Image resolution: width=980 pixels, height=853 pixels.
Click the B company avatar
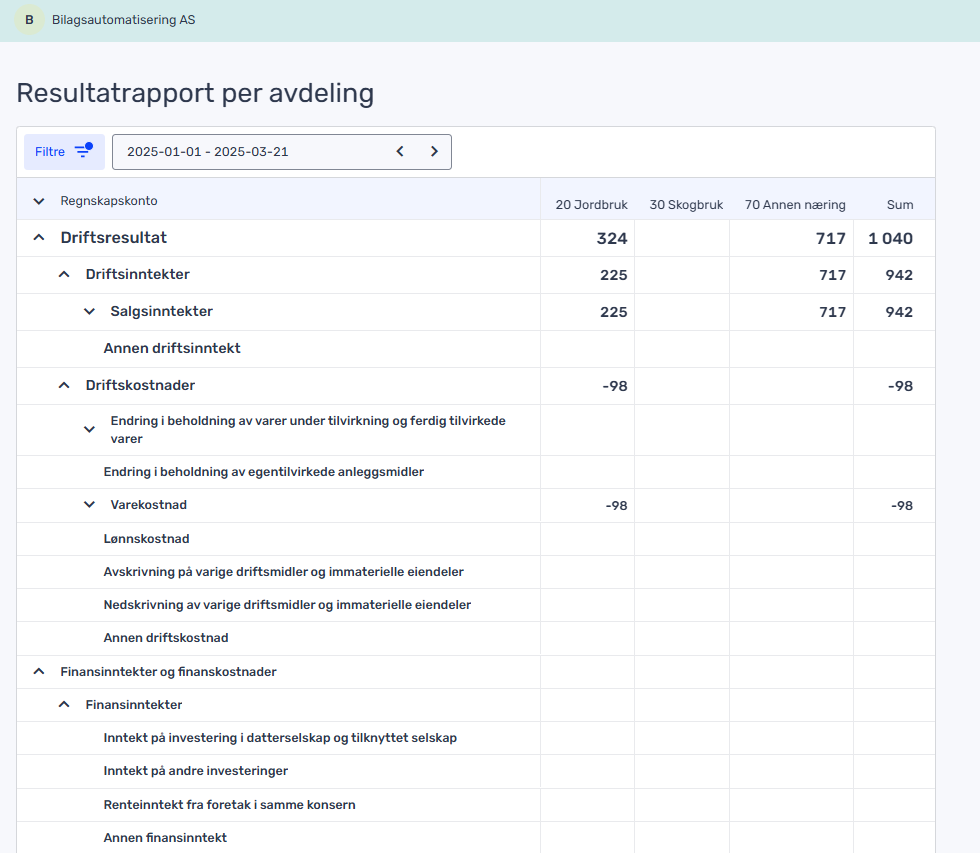[x=29, y=20]
